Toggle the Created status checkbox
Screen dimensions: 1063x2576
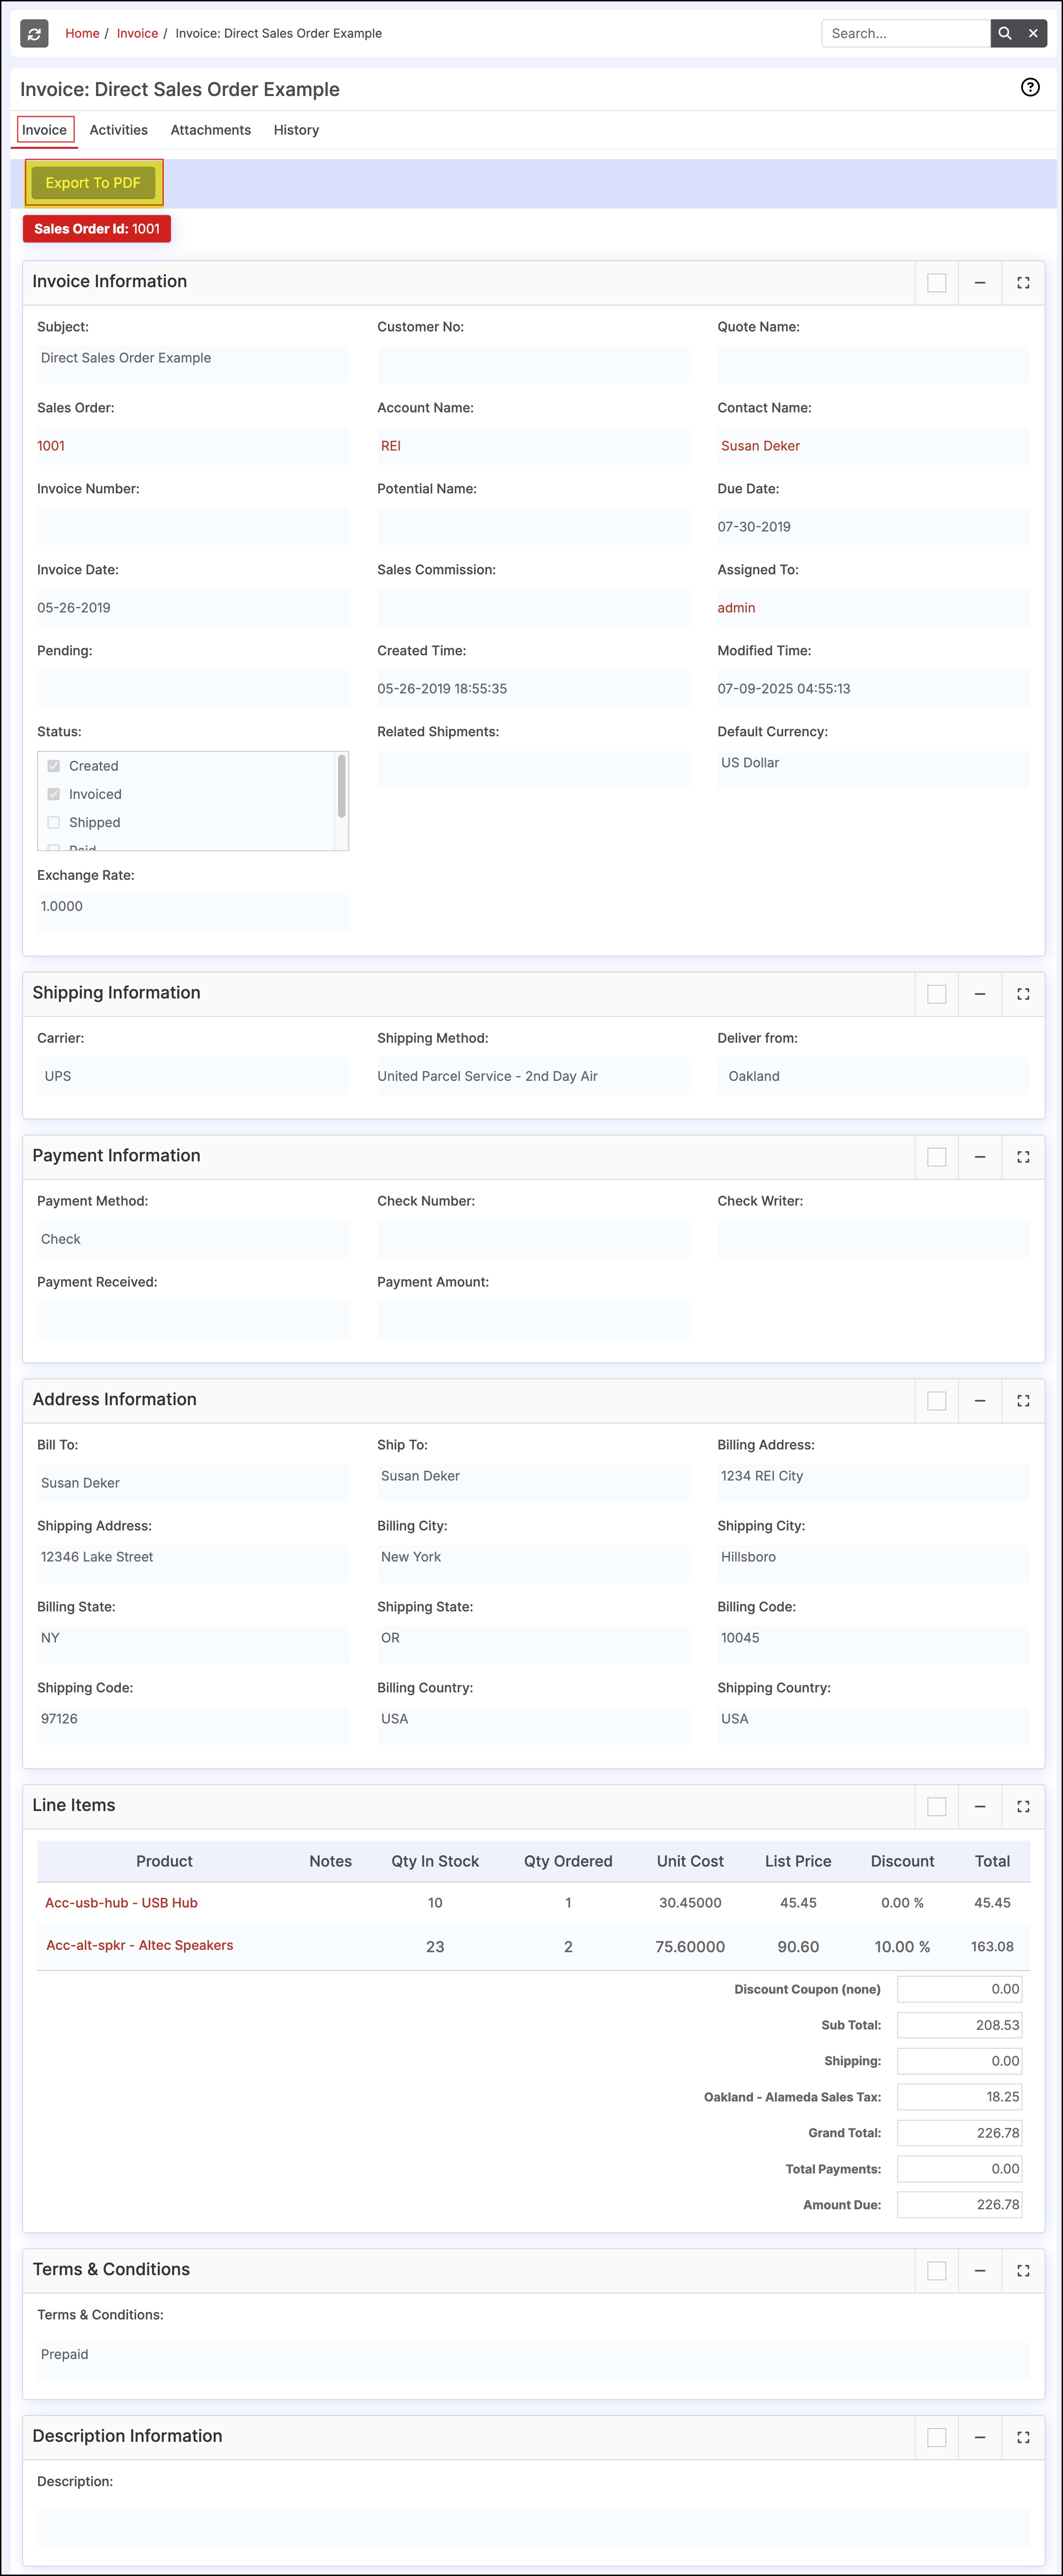click(54, 766)
